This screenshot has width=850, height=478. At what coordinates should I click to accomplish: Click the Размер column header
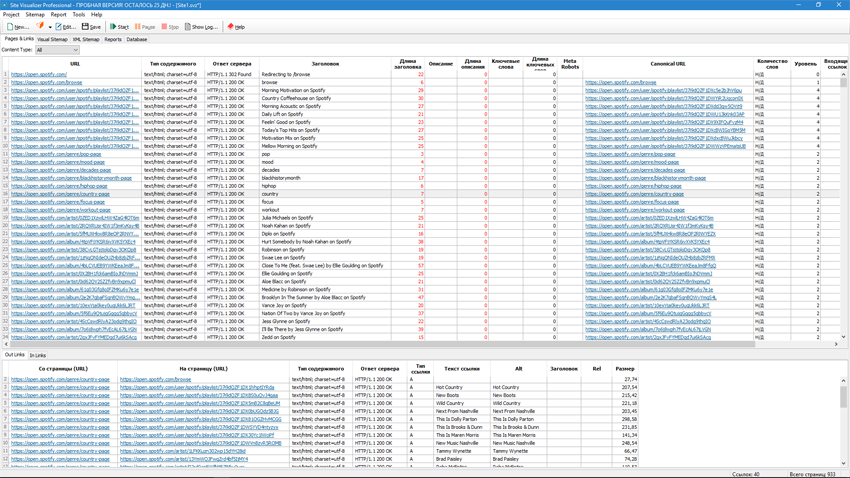(625, 369)
